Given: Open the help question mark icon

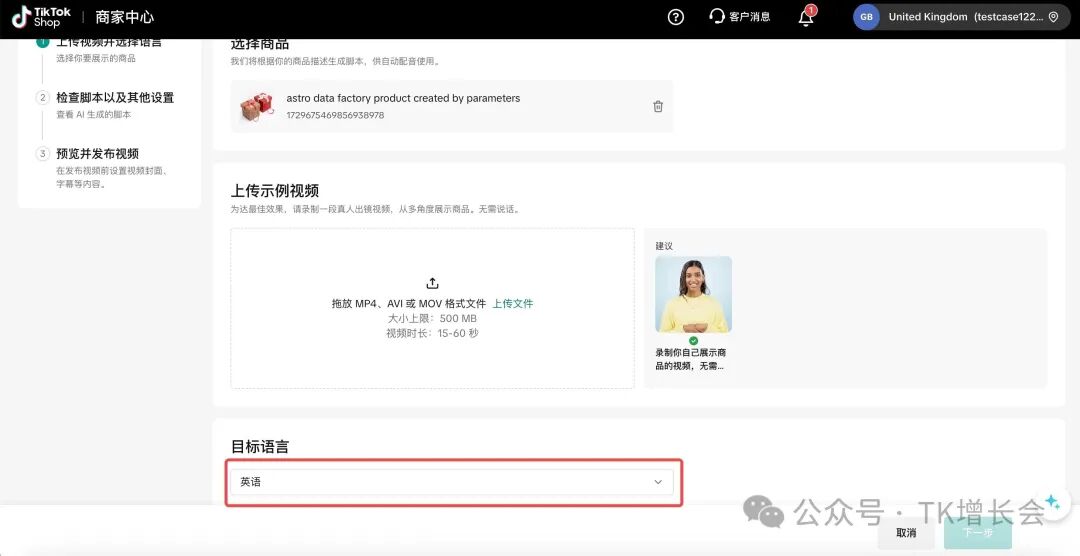Looking at the screenshot, I should coord(676,17).
